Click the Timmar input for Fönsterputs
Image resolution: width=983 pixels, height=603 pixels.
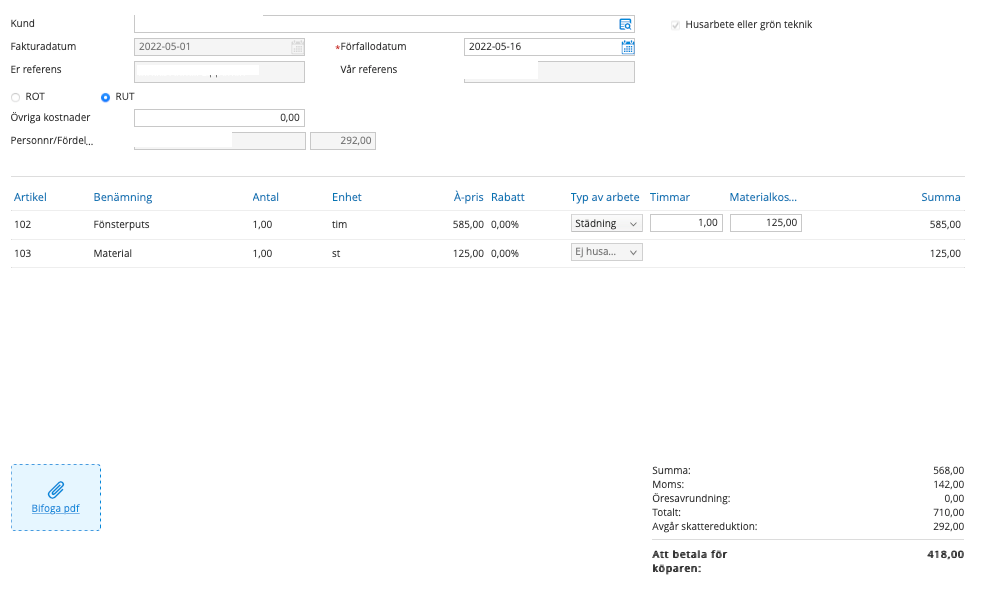[x=686, y=224]
